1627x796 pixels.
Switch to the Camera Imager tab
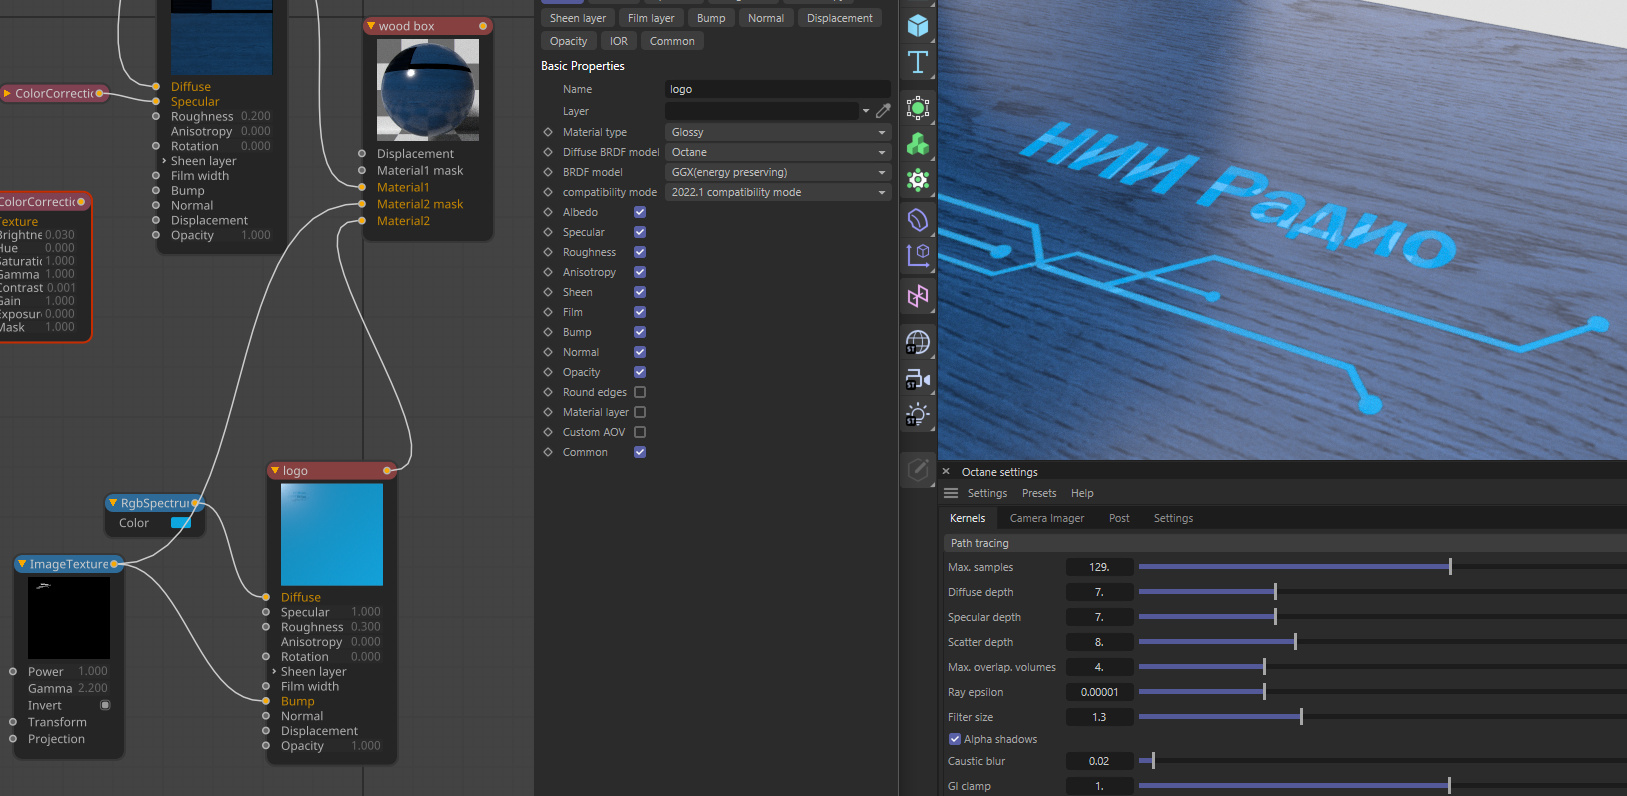(1047, 518)
